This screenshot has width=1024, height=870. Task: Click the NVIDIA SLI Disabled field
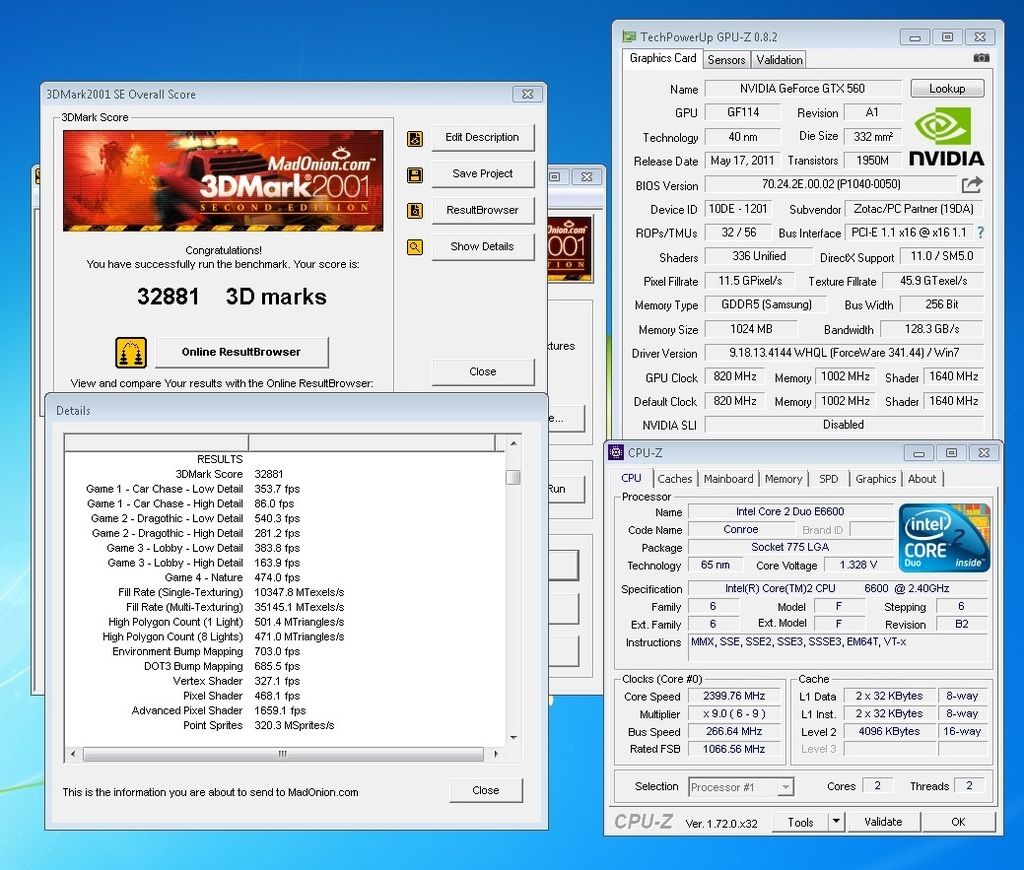coord(844,425)
